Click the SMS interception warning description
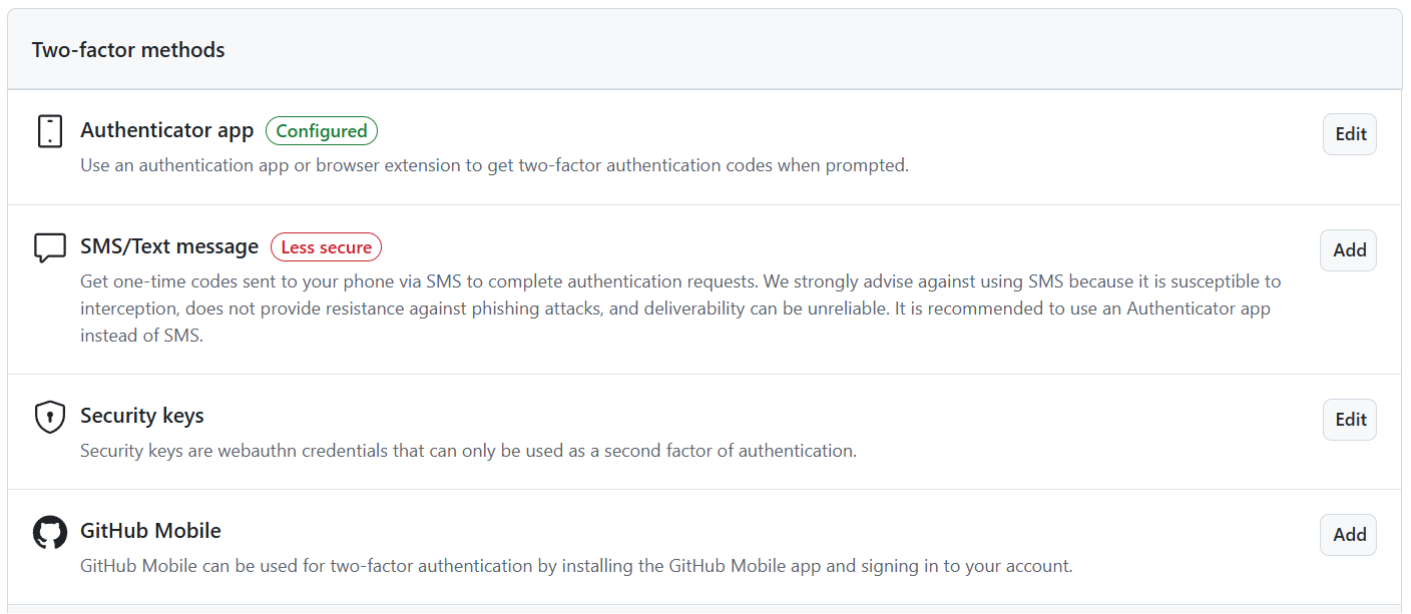This screenshot has height=614, width=1411. pos(680,309)
